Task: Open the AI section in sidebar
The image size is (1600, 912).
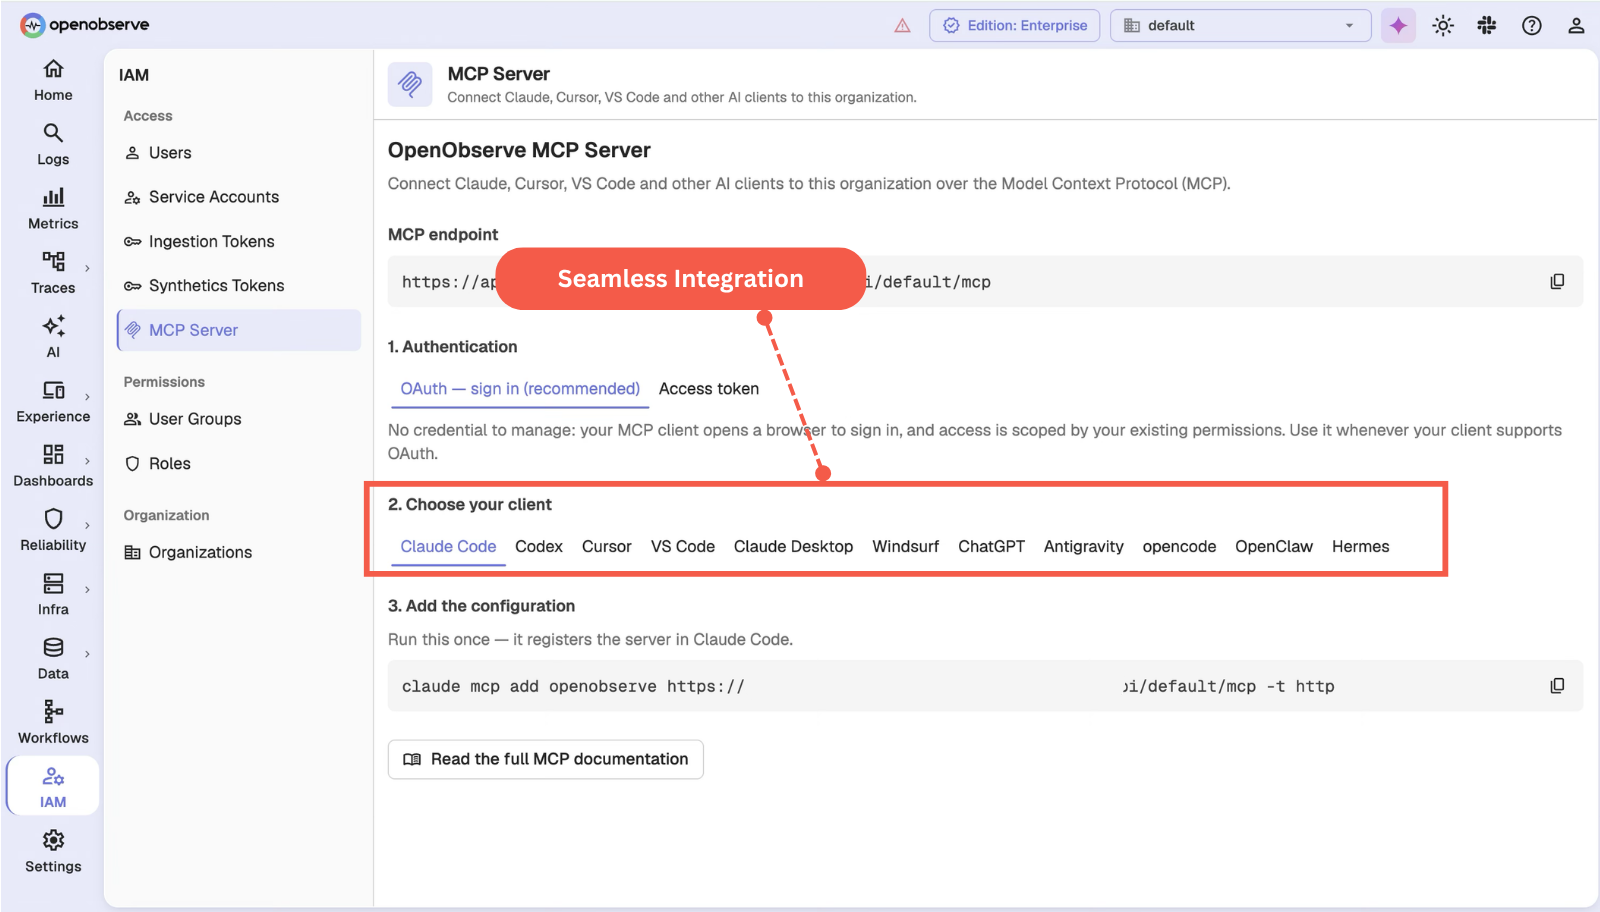Action: [x=53, y=337]
